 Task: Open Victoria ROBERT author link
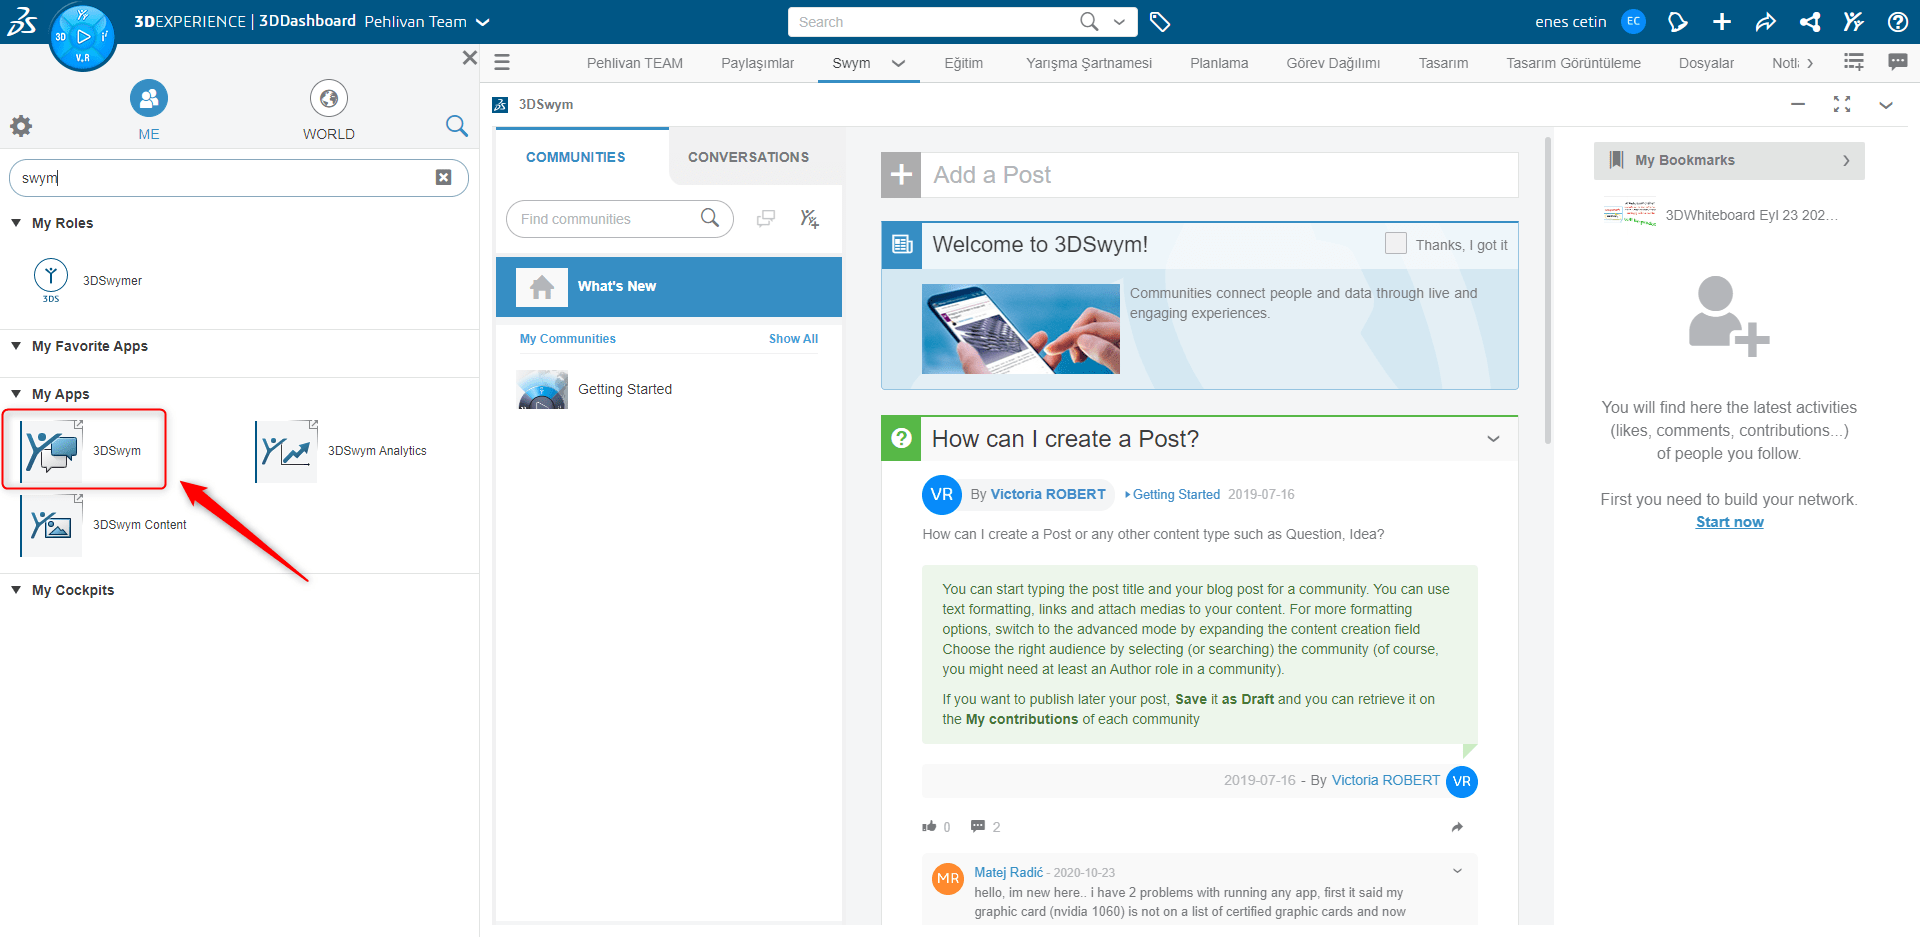pyautogui.click(x=1047, y=494)
